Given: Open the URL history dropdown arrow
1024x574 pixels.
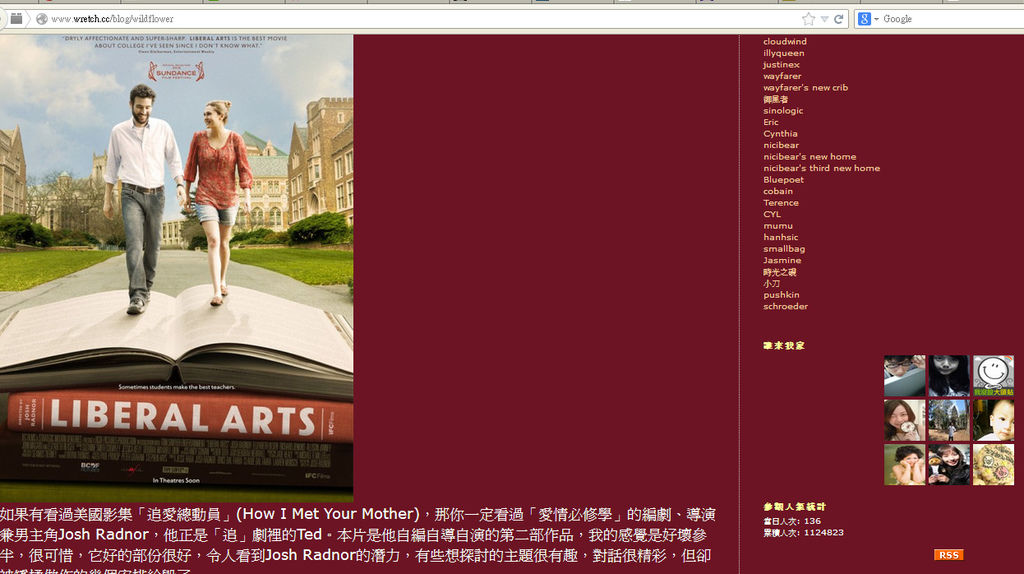Looking at the screenshot, I should click(x=824, y=20).
